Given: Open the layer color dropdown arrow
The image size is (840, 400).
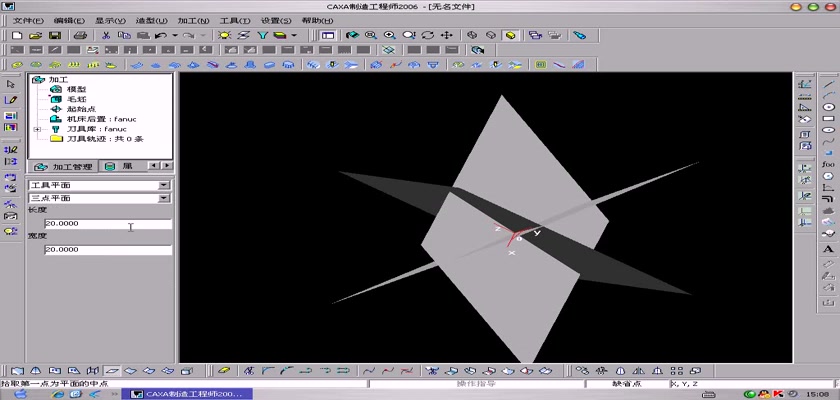Looking at the screenshot, I should tap(294, 36).
